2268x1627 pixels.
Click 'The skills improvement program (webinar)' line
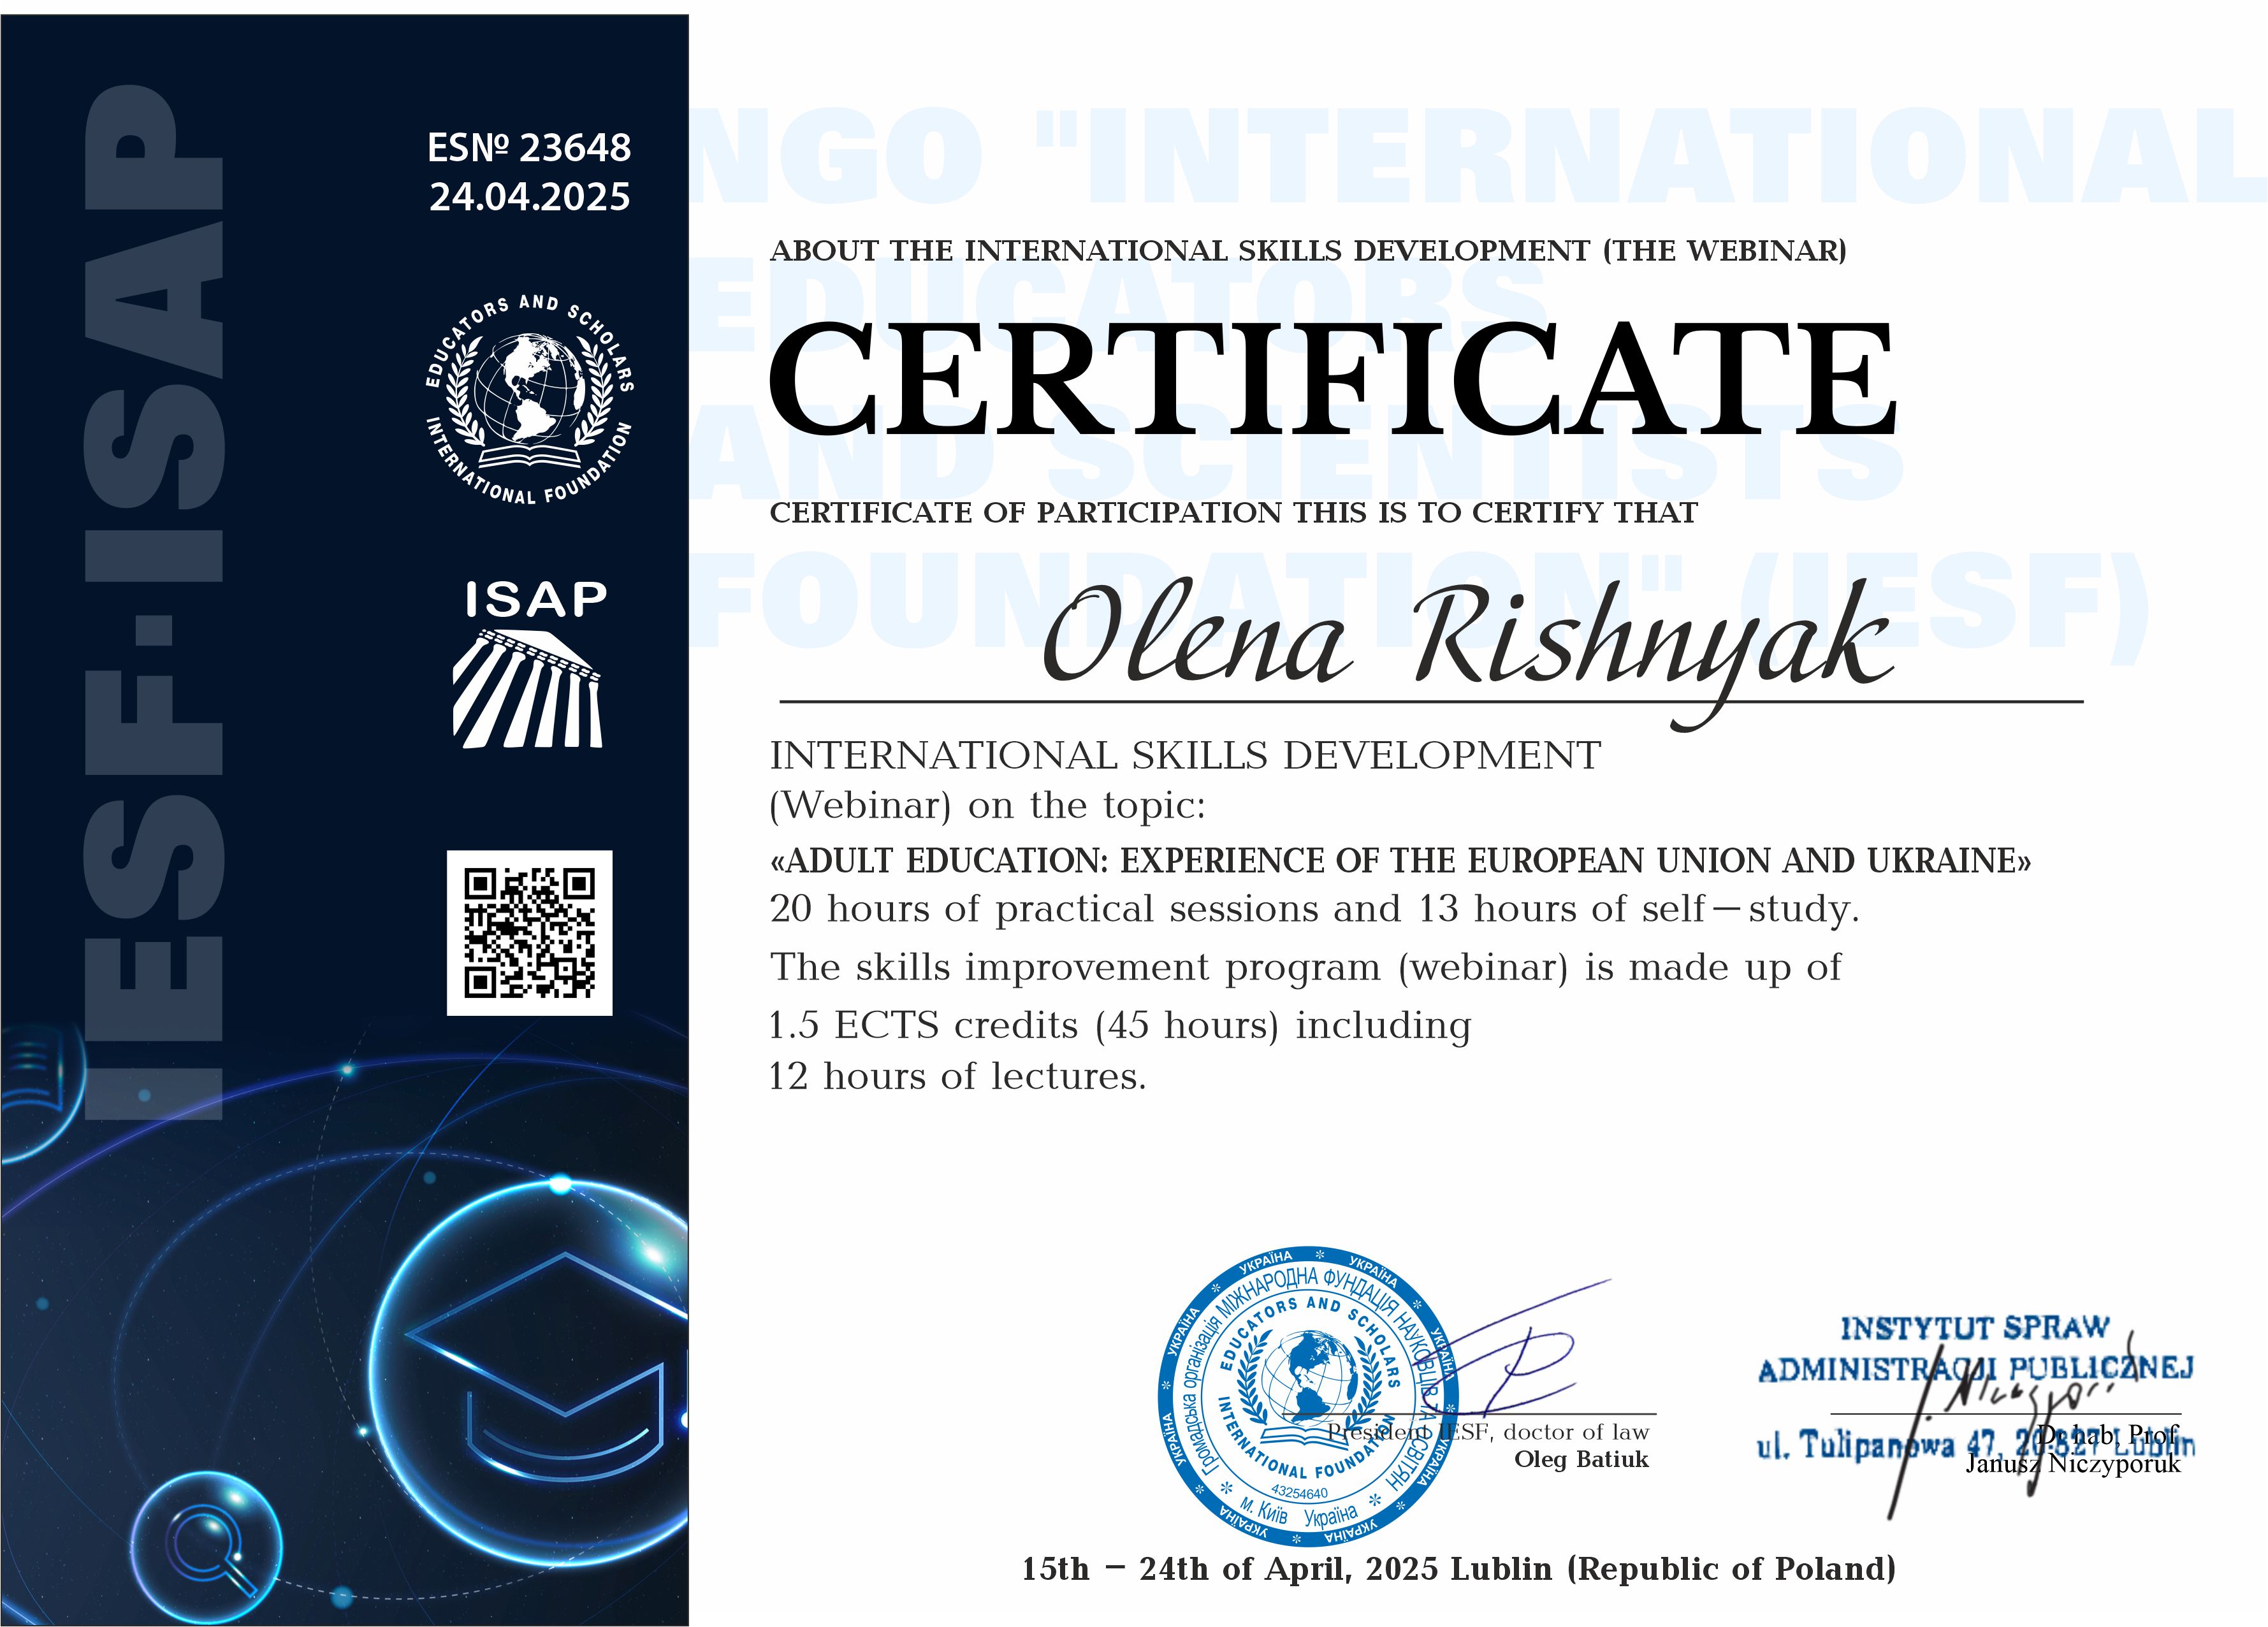[1305, 967]
